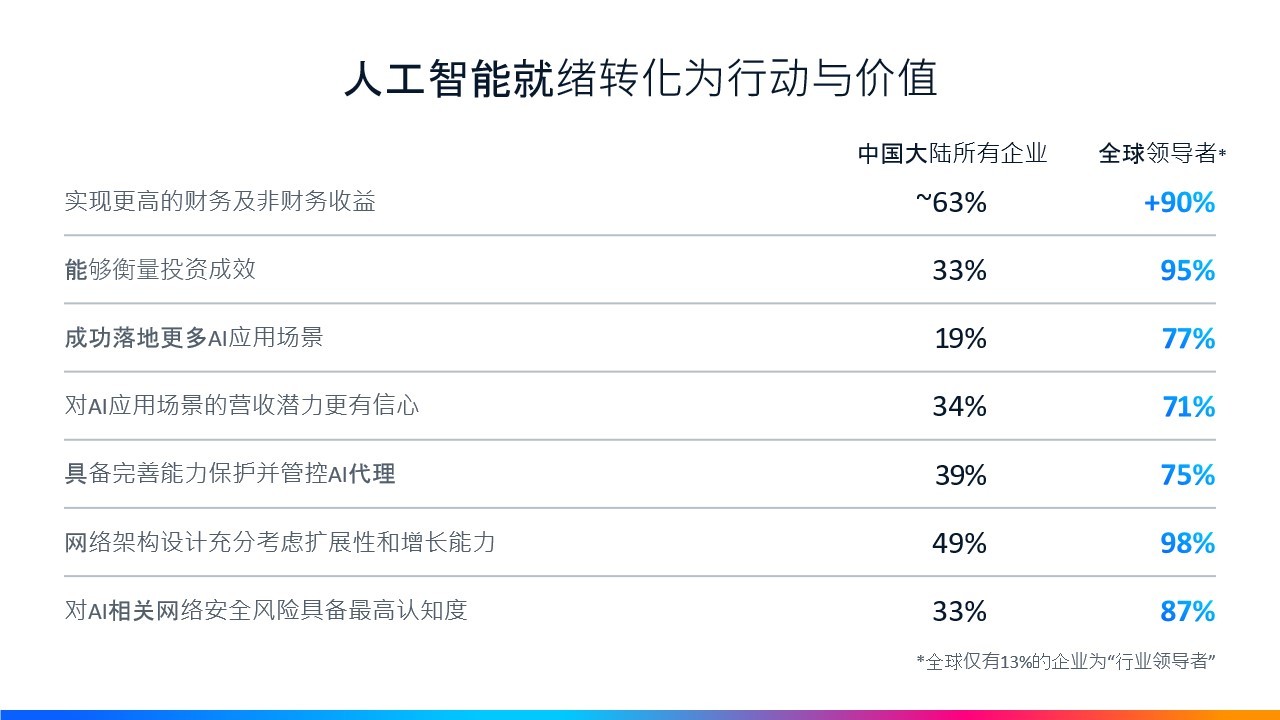Click the blue 77% value
This screenshot has height=720, width=1280.
coord(1188,338)
